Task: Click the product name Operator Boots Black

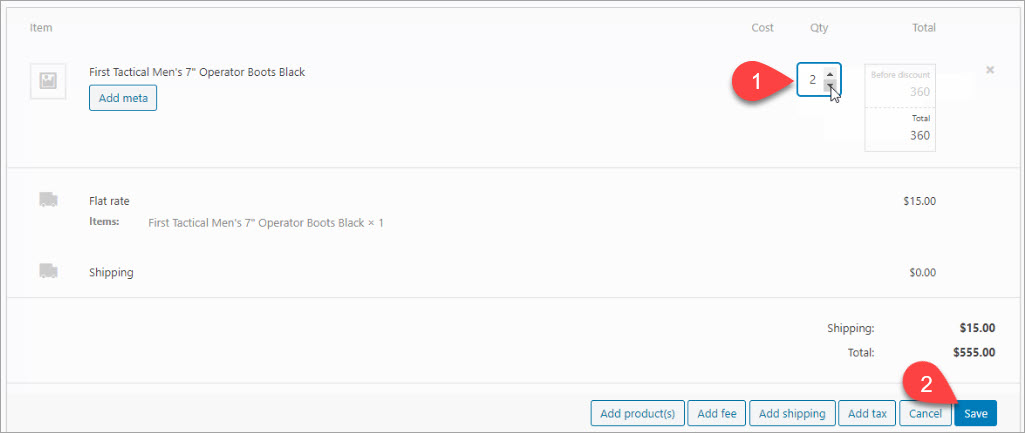Action: pyautogui.click(x=197, y=72)
